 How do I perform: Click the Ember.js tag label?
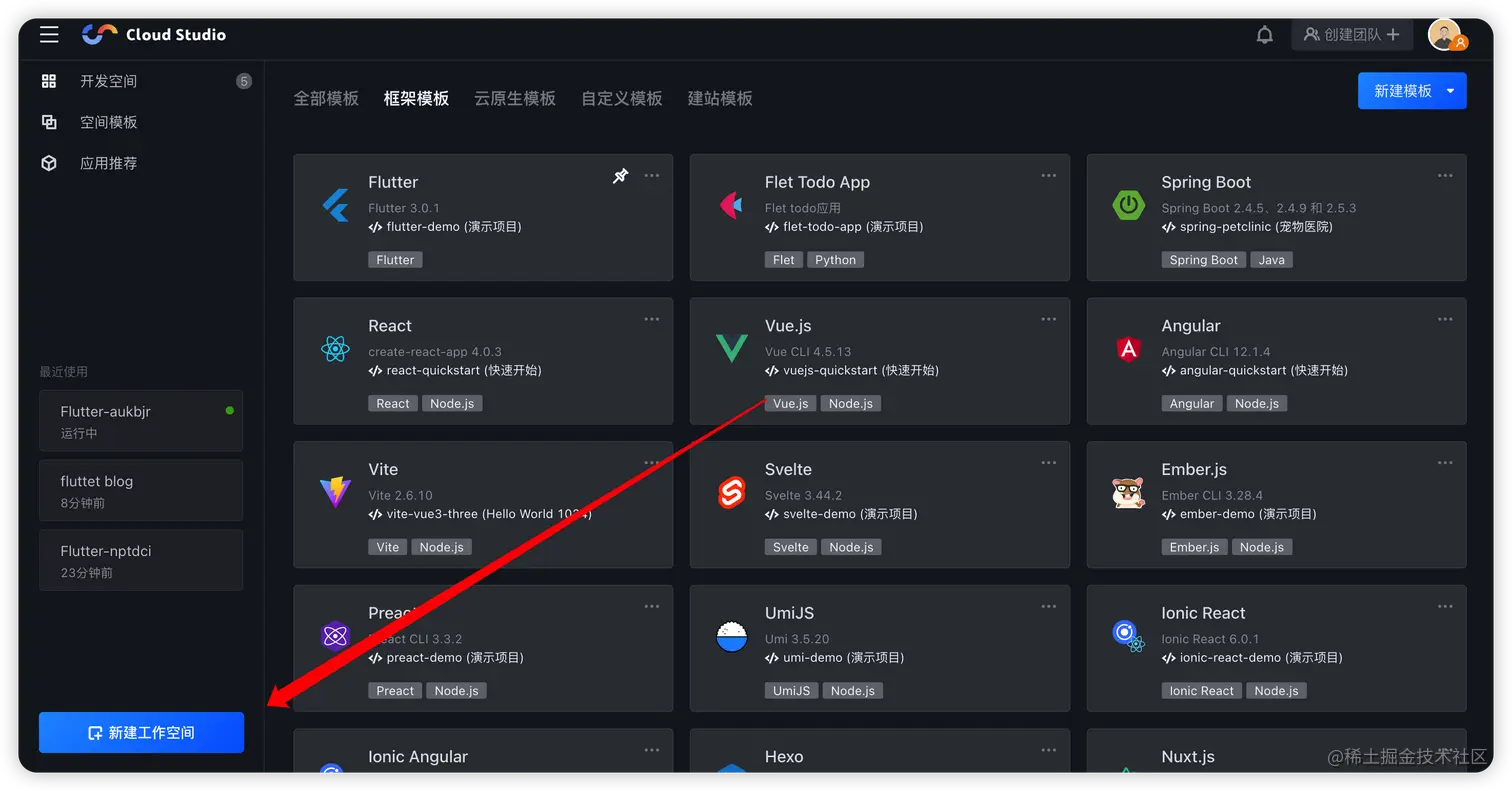[x=1195, y=547]
